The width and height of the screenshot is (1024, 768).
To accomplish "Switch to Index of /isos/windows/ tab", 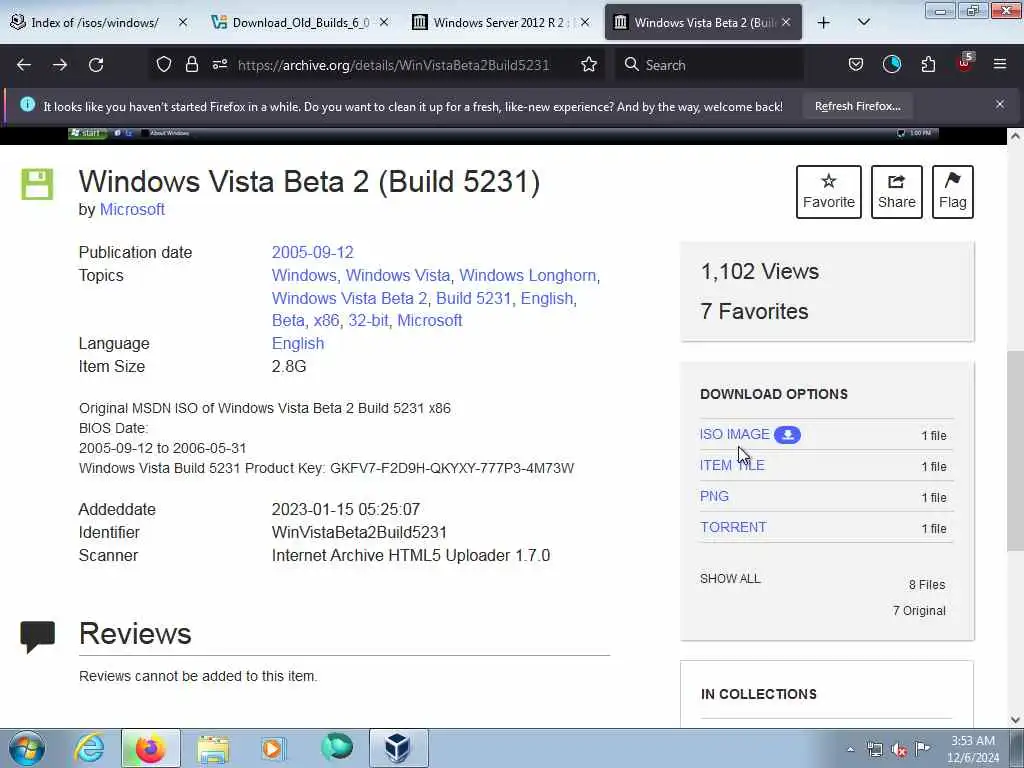I will [95, 23].
